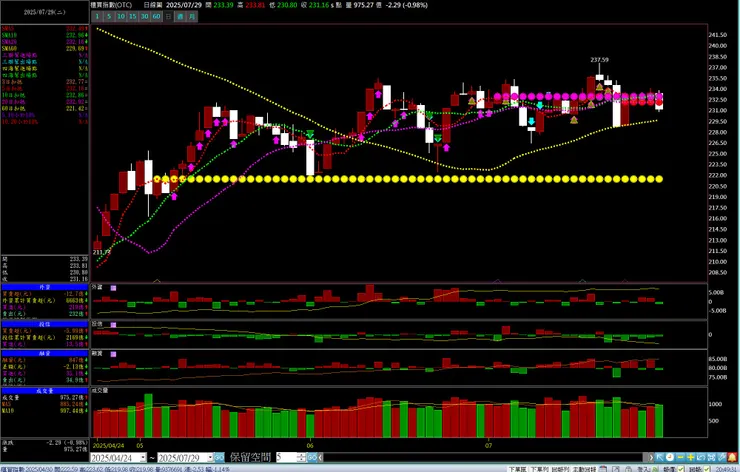The height and width of the screenshot is (472, 740).
Task: Click the chart scroll-right arrow
Action: (x=651, y=457)
